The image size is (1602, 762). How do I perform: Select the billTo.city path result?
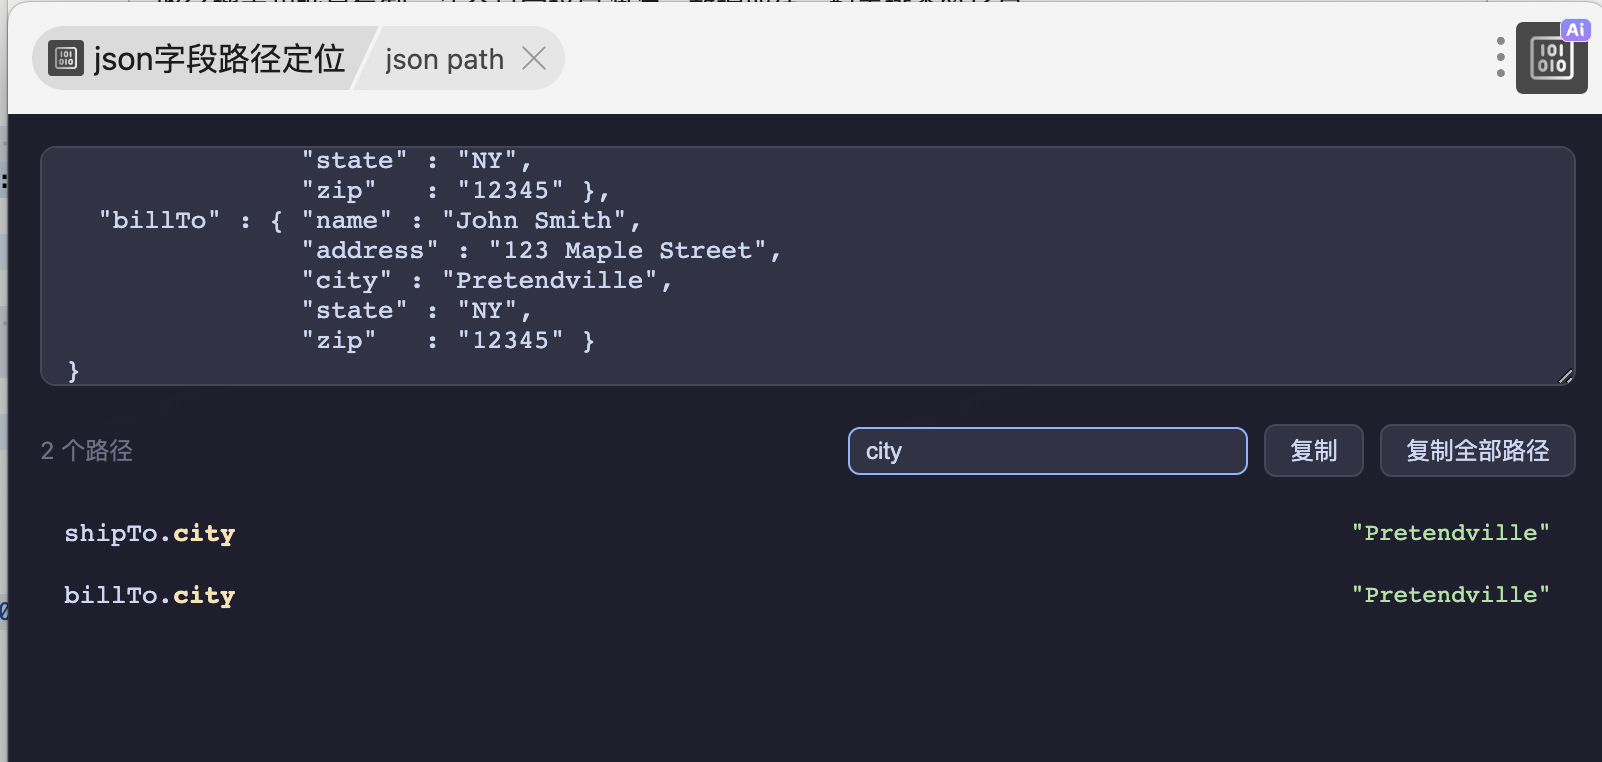[x=150, y=595]
